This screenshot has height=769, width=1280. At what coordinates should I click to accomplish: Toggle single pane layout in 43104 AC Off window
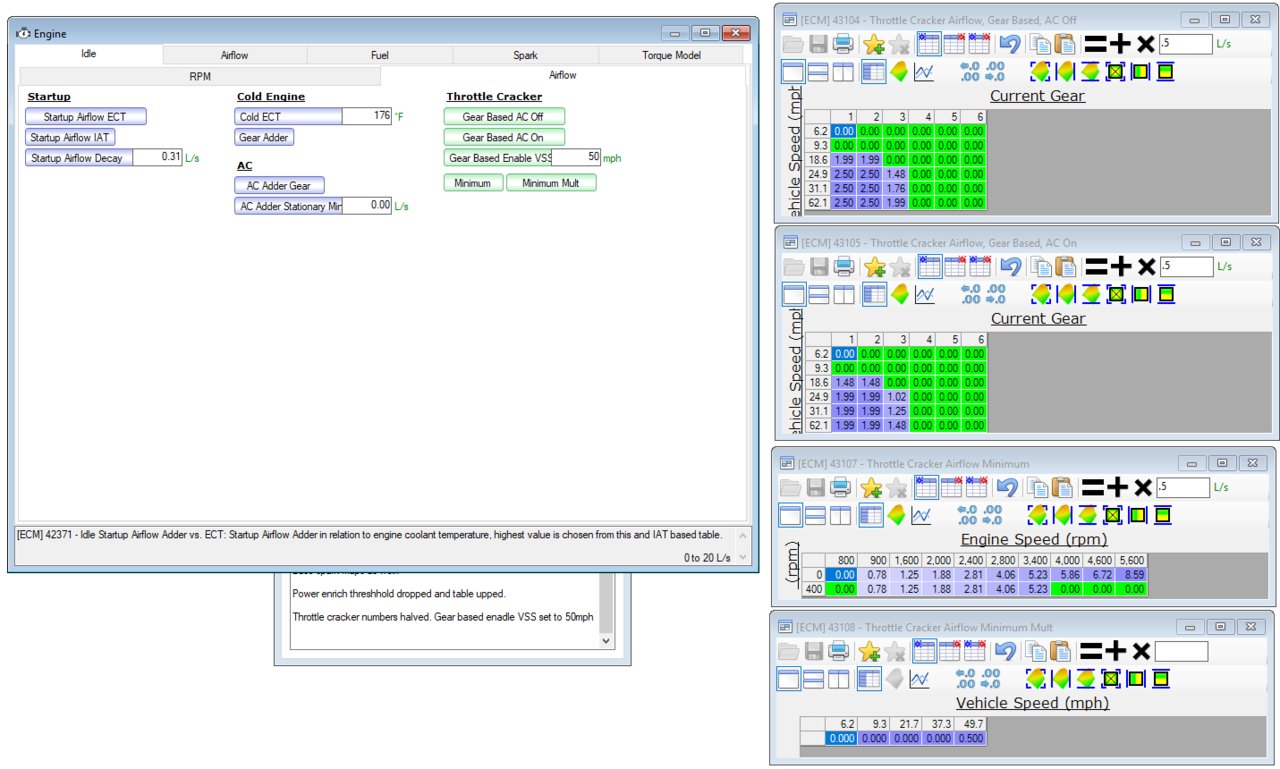click(x=792, y=71)
